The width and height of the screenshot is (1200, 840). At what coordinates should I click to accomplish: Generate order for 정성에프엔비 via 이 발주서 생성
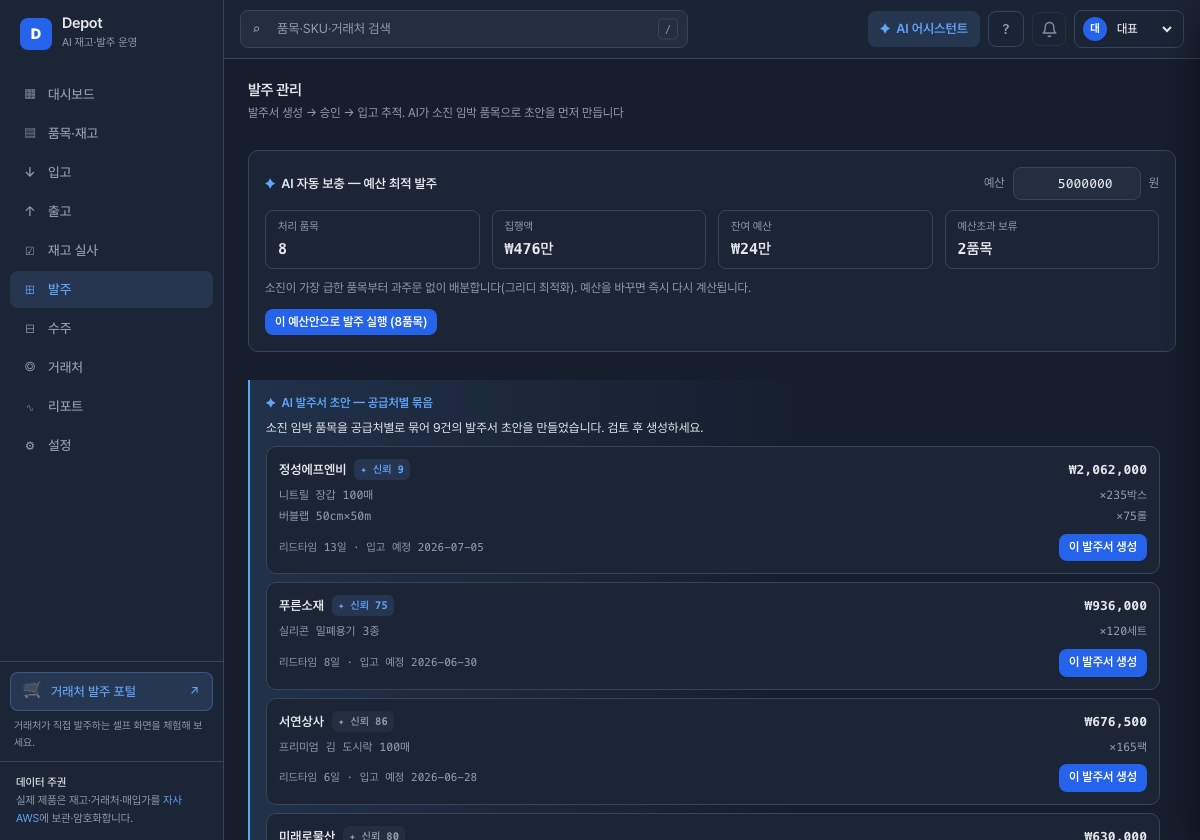click(1103, 547)
